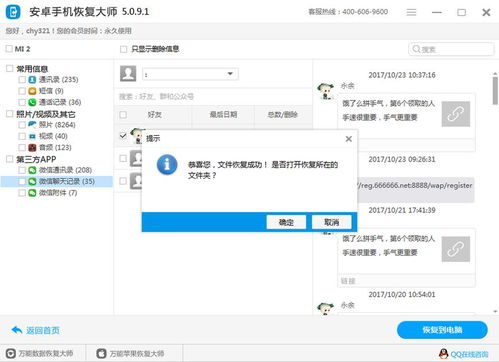Select the 微信聊天记录 (35) tree item
This screenshot has height=362, width=499.
coord(57,181)
